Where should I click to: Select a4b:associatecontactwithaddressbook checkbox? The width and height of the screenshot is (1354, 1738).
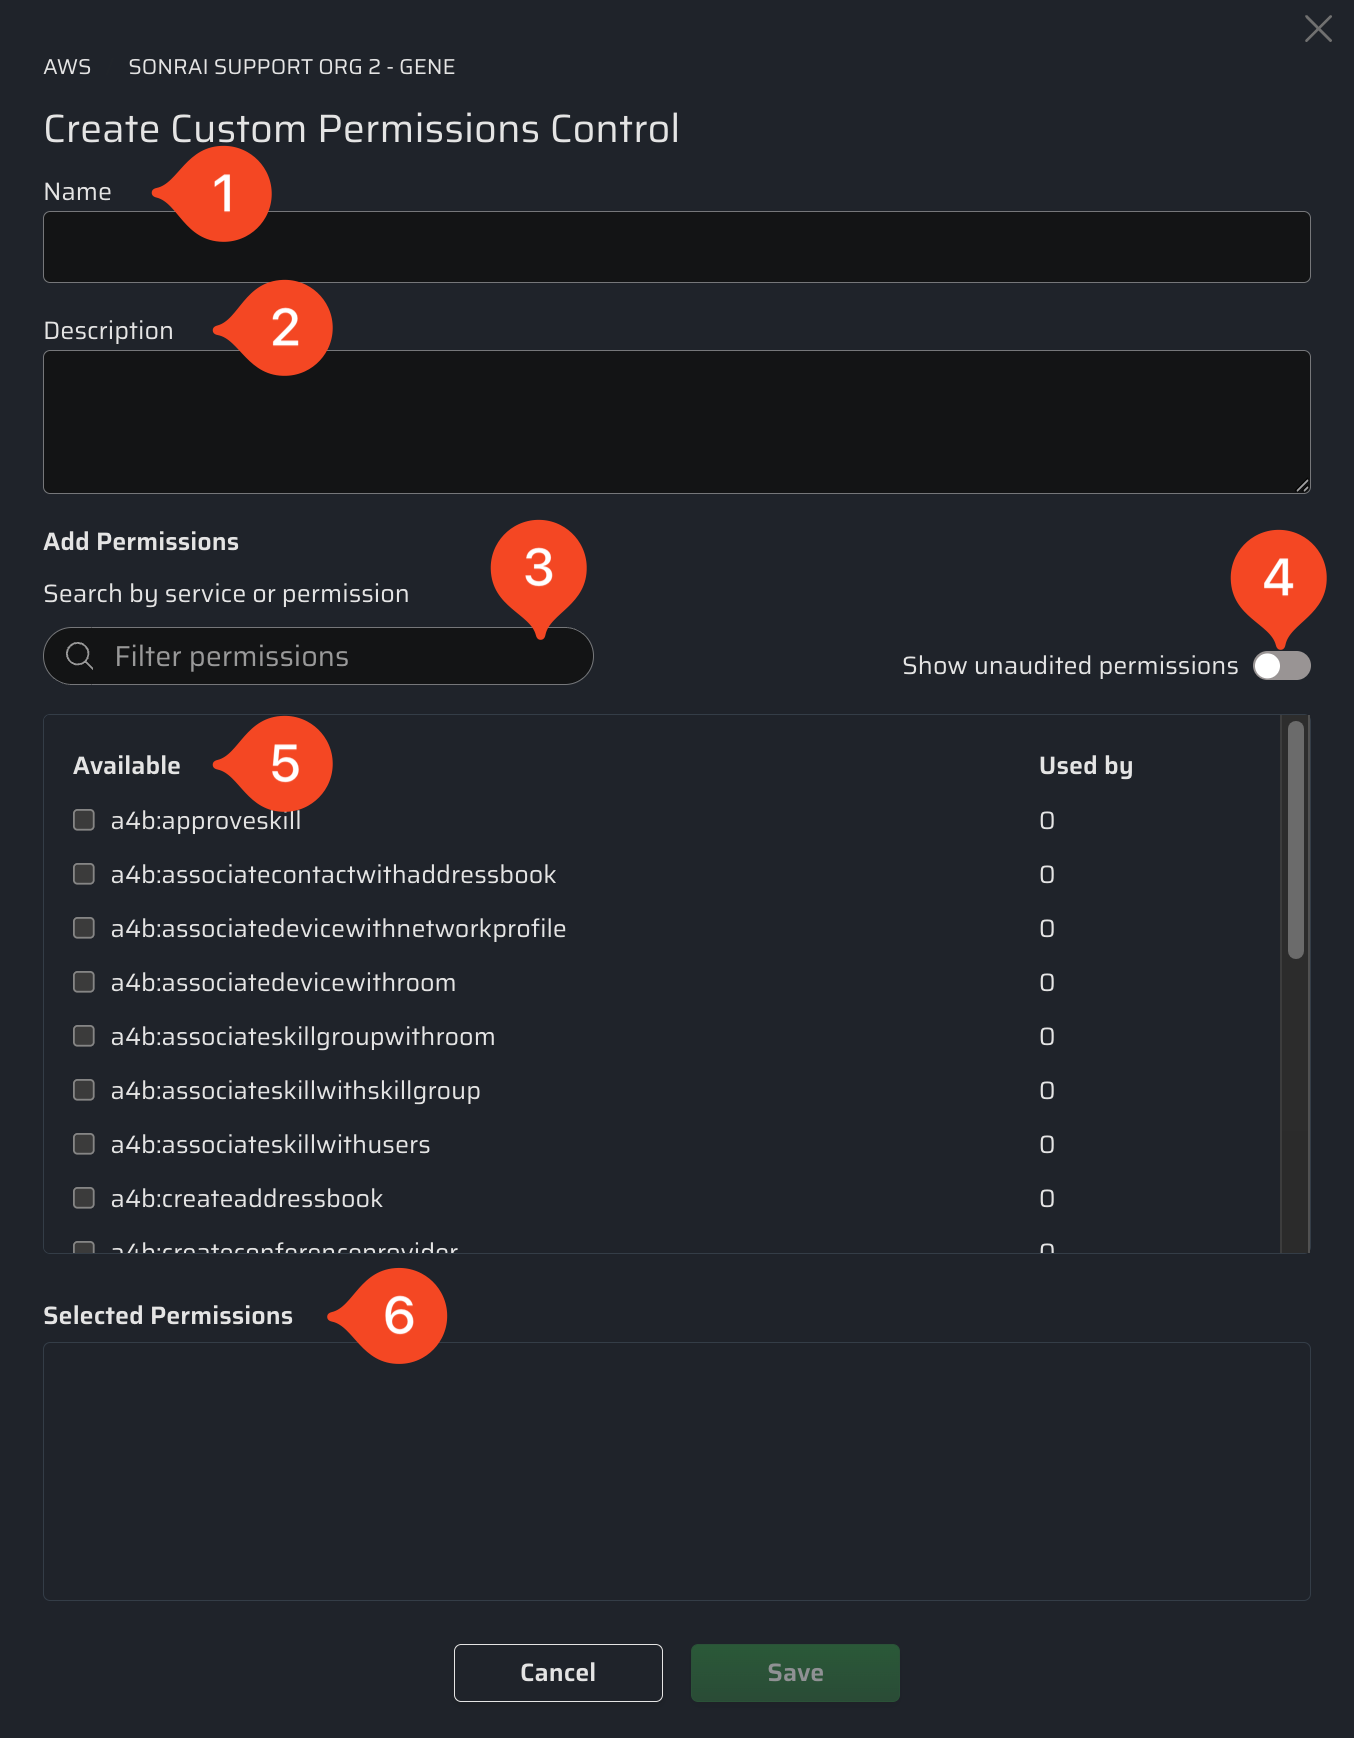pyautogui.click(x=84, y=874)
